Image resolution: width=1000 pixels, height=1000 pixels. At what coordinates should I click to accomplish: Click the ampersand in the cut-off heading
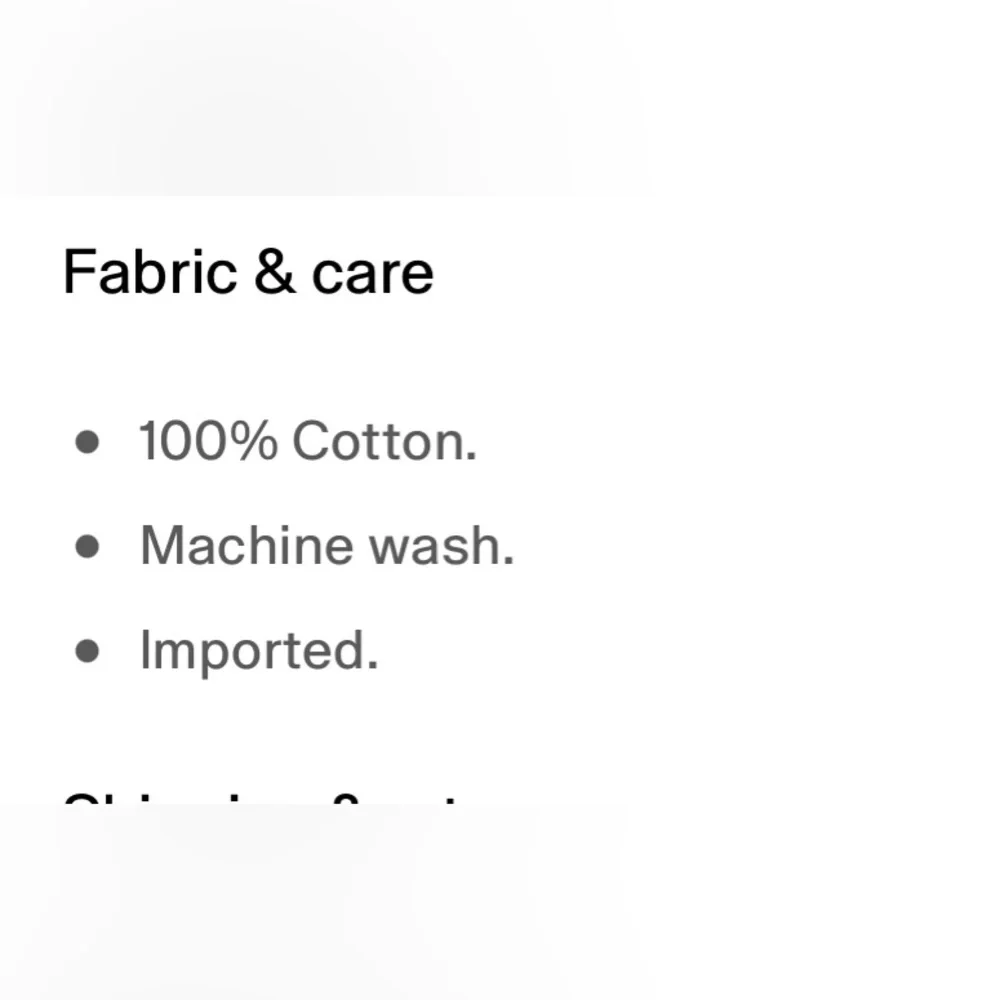pos(347,799)
